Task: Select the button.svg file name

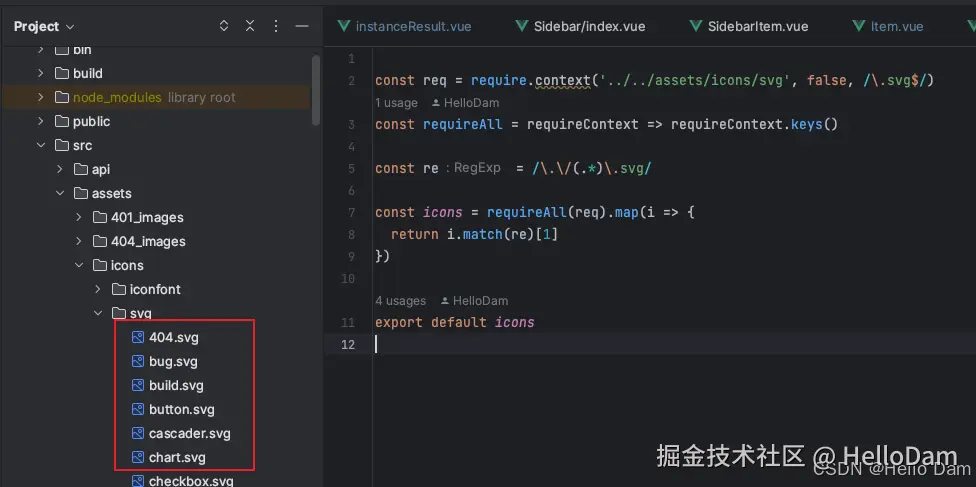Action: coord(182,409)
